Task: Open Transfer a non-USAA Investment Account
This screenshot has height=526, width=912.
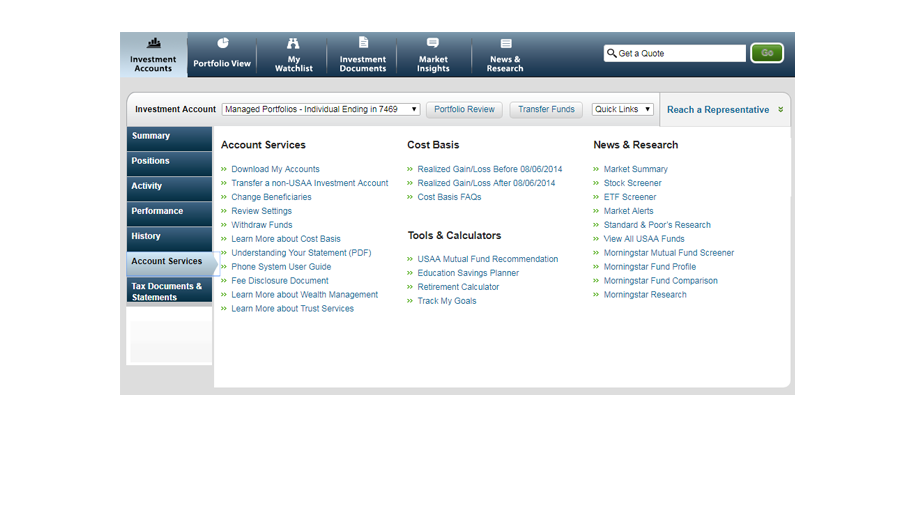Action: (x=309, y=183)
